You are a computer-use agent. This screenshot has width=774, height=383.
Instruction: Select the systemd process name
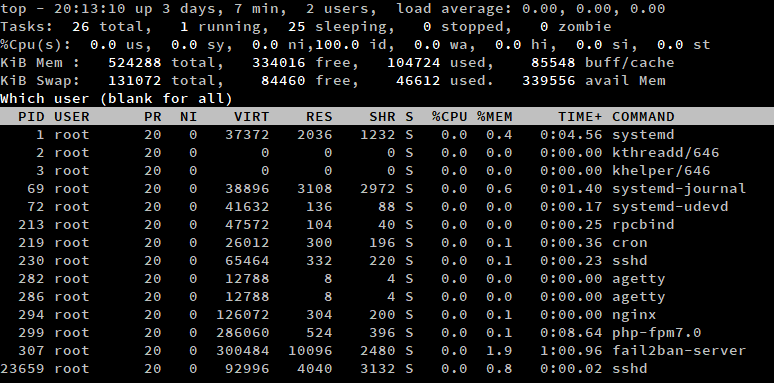[643, 135]
